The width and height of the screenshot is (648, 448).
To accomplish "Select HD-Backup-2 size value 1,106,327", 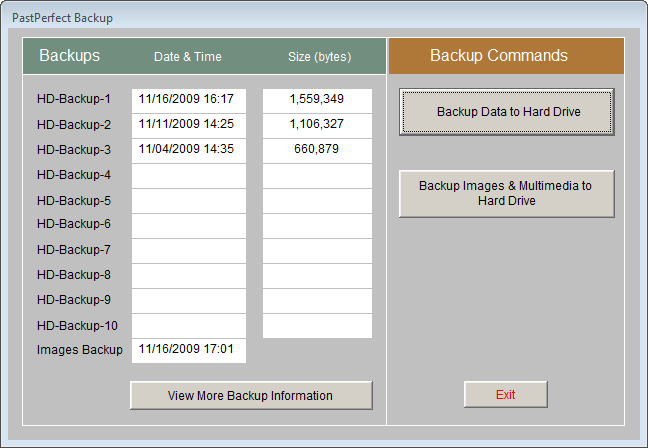I will 317,125.
